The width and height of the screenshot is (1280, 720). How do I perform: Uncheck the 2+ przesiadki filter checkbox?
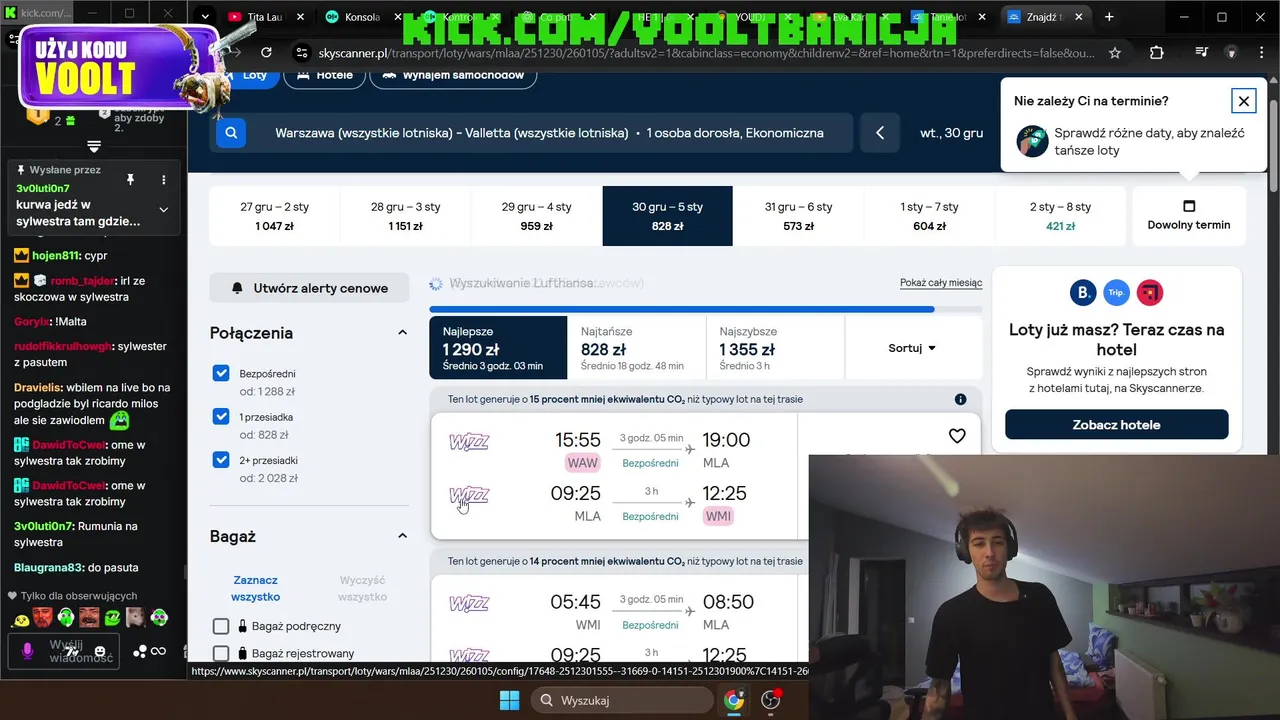pyautogui.click(x=221, y=460)
